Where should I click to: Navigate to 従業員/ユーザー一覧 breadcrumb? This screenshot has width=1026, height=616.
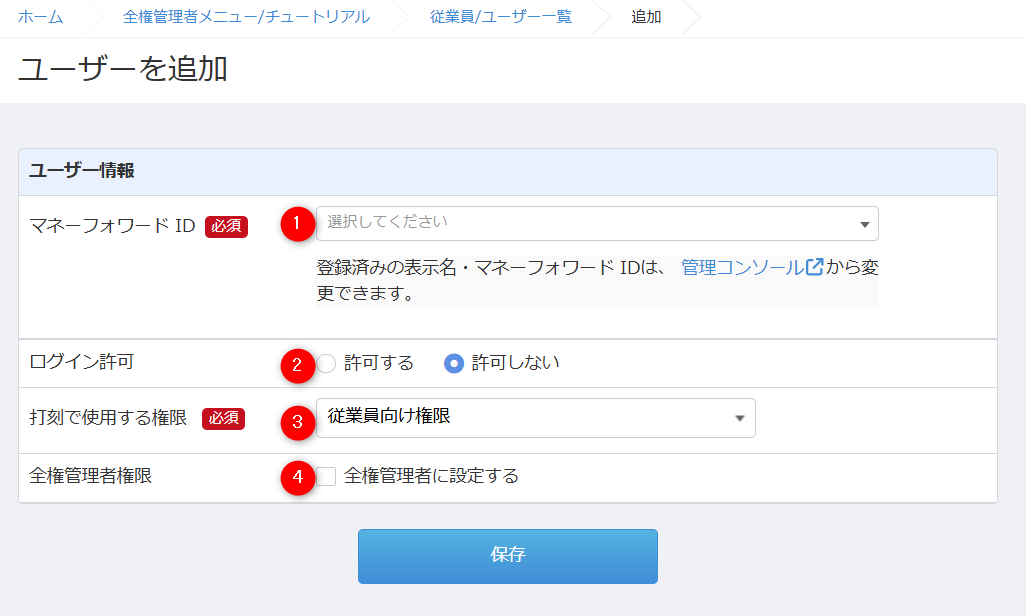coord(501,17)
